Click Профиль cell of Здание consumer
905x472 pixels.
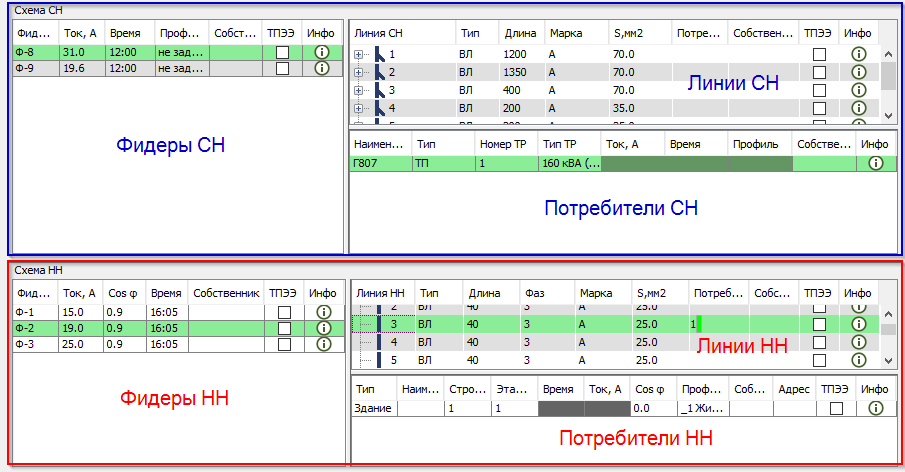point(702,409)
